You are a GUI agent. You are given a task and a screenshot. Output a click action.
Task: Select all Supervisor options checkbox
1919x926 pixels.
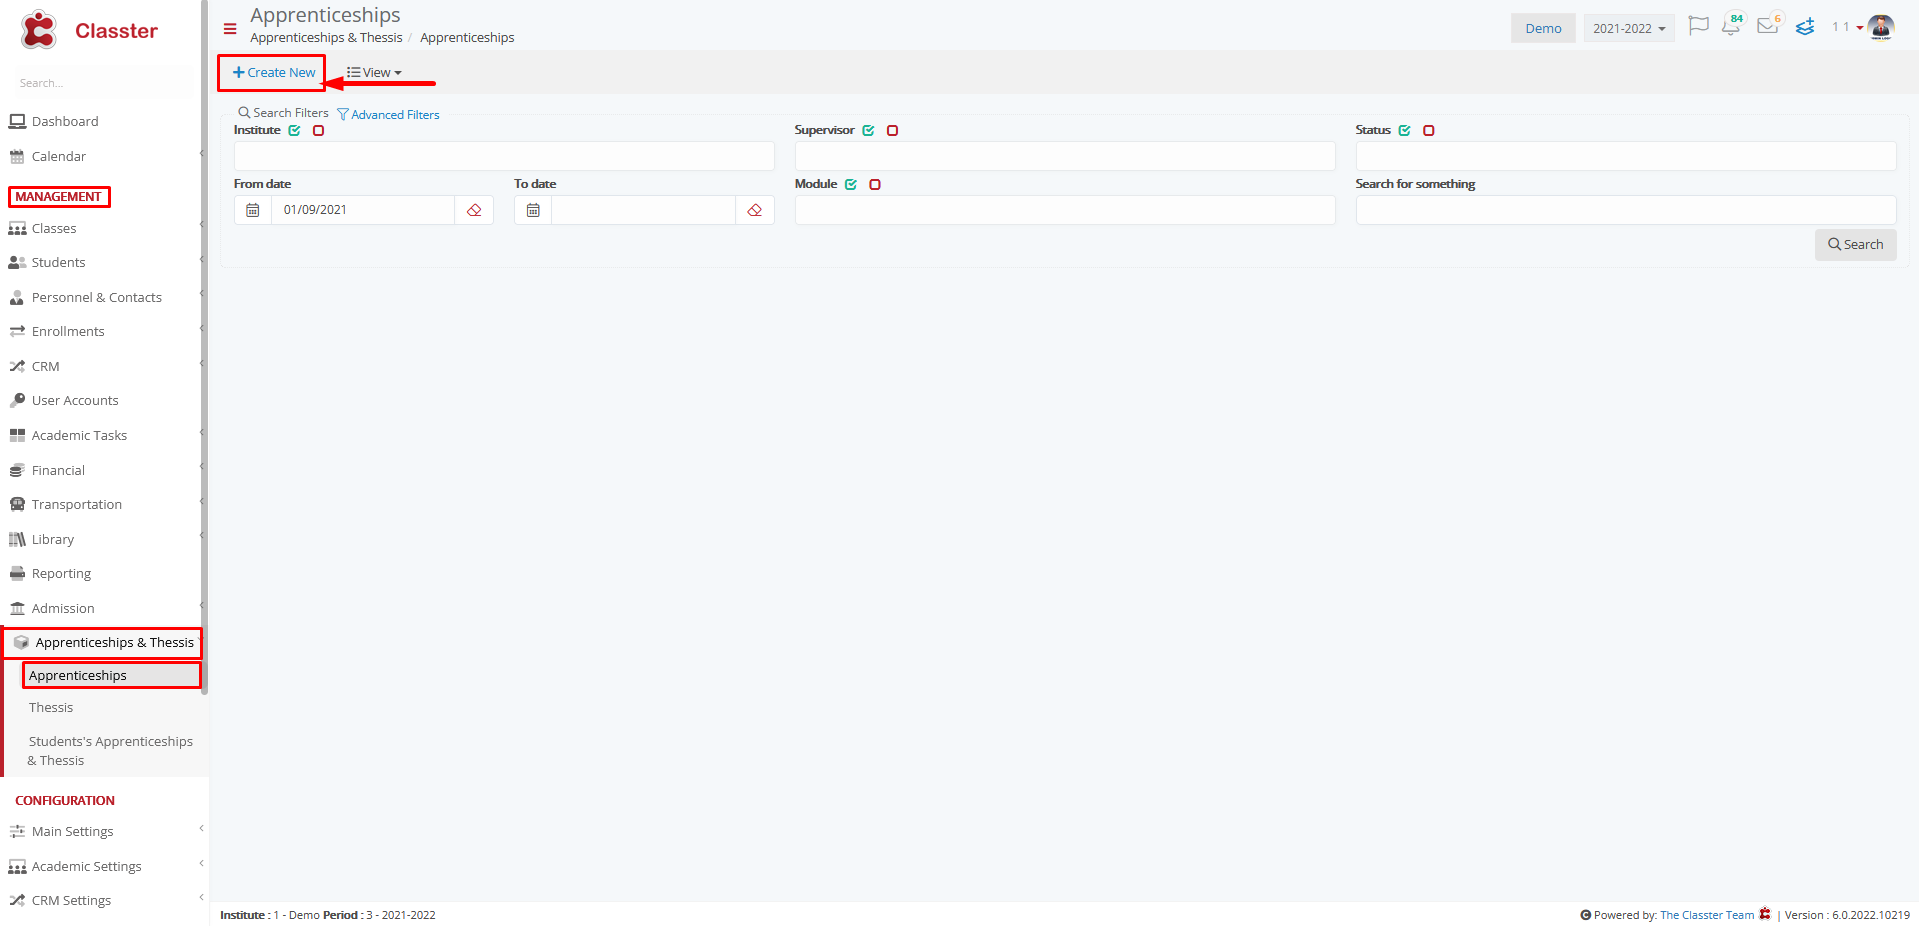869,130
